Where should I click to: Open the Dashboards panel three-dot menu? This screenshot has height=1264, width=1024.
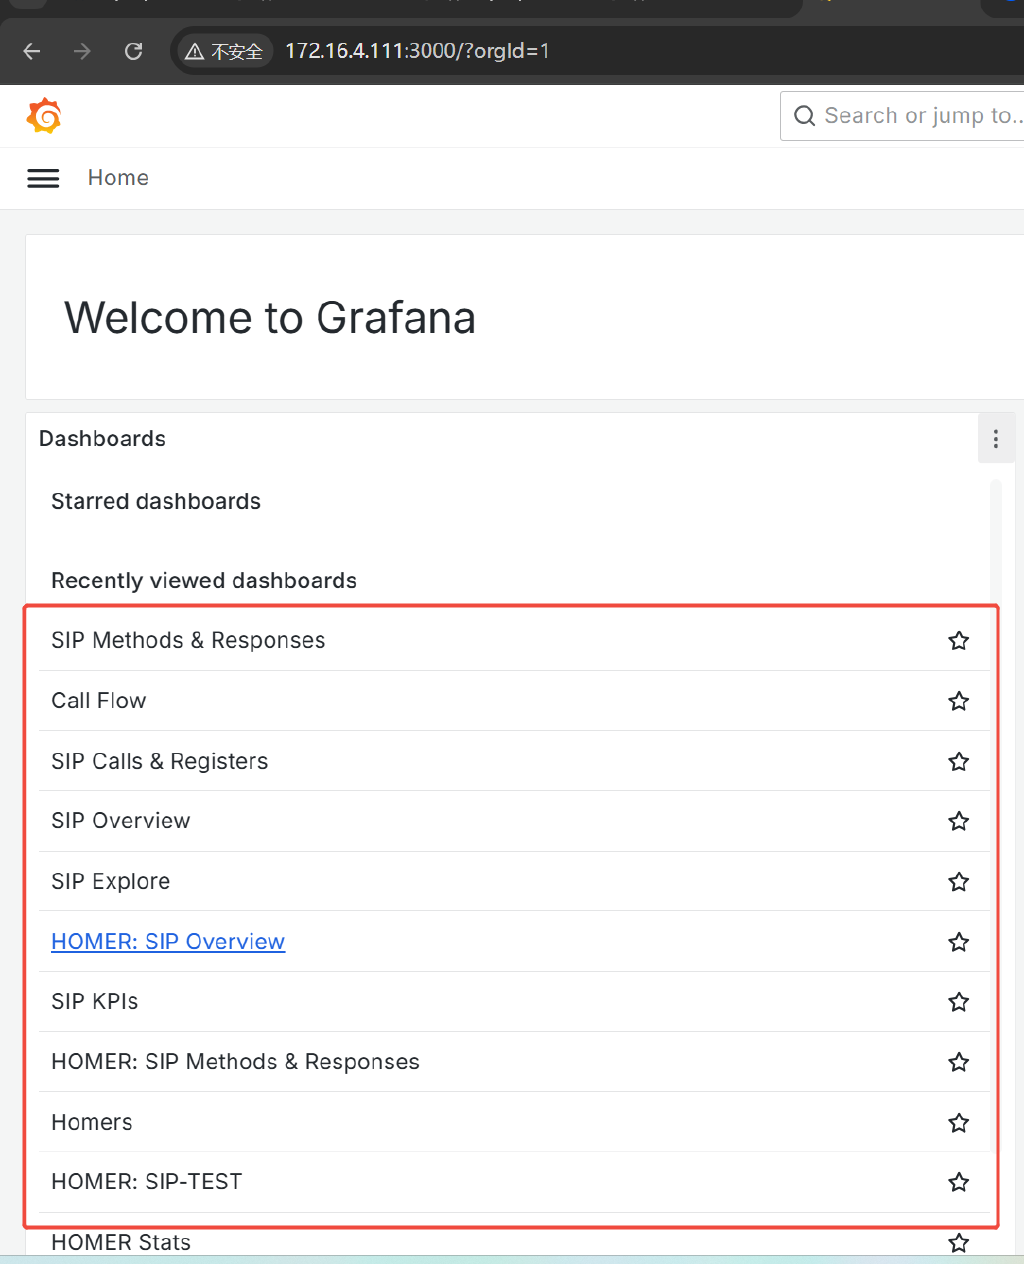click(x=995, y=439)
